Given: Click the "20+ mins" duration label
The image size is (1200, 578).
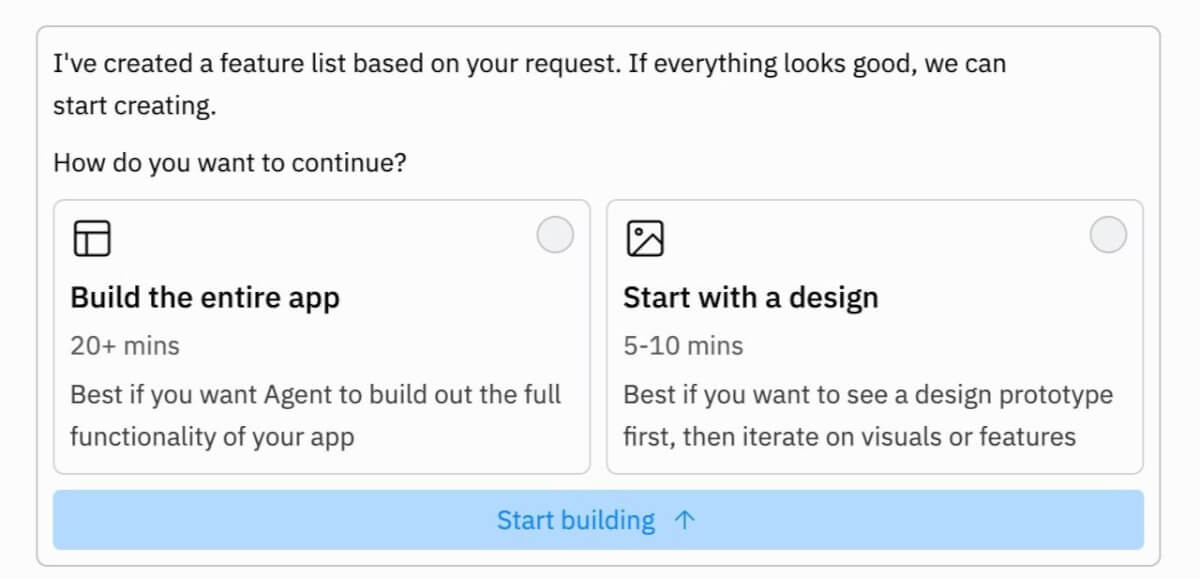Looking at the screenshot, I should pos(125,346).
